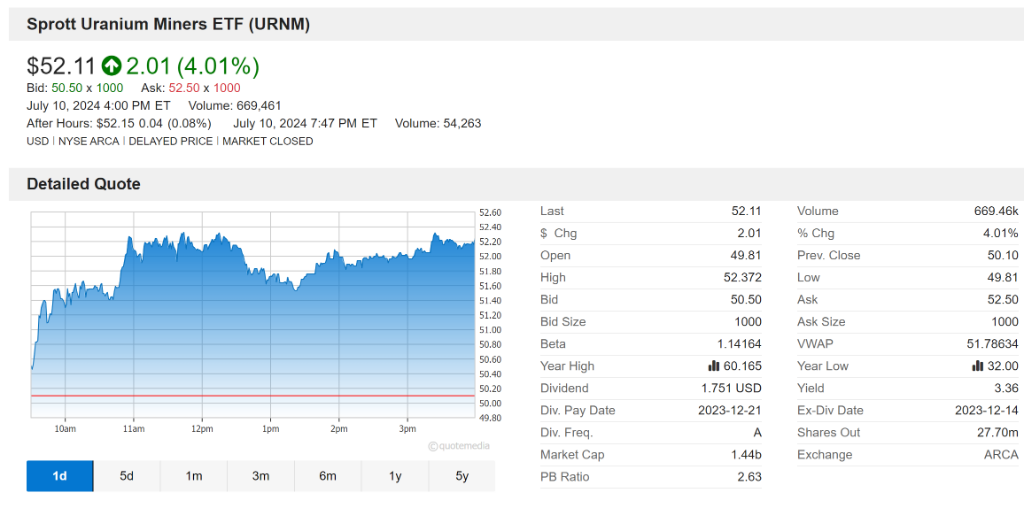Click the VWAP value 51.78634
This screenshot has height=505, width=1024.
tap(990, 344)
